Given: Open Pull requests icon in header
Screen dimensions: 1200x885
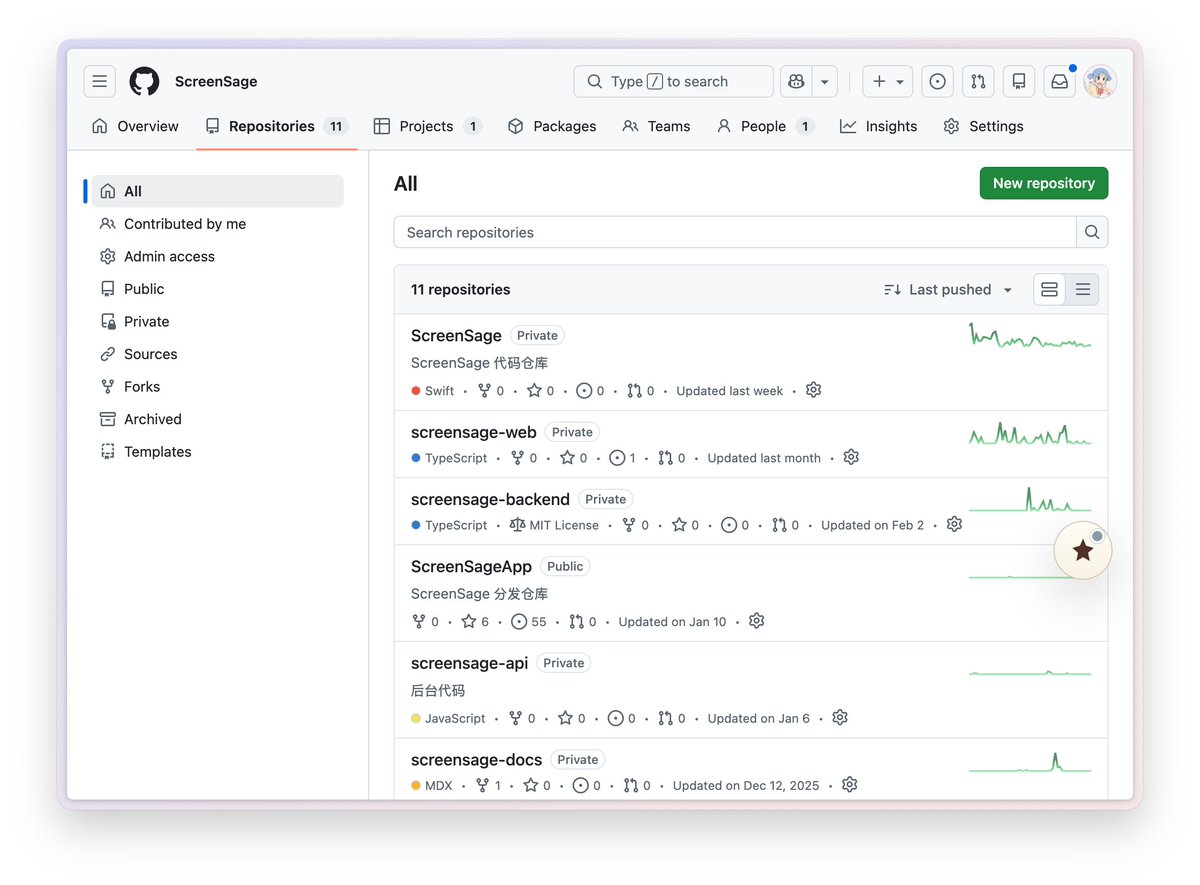Looking at the screenshot, I should pos(978,81).
